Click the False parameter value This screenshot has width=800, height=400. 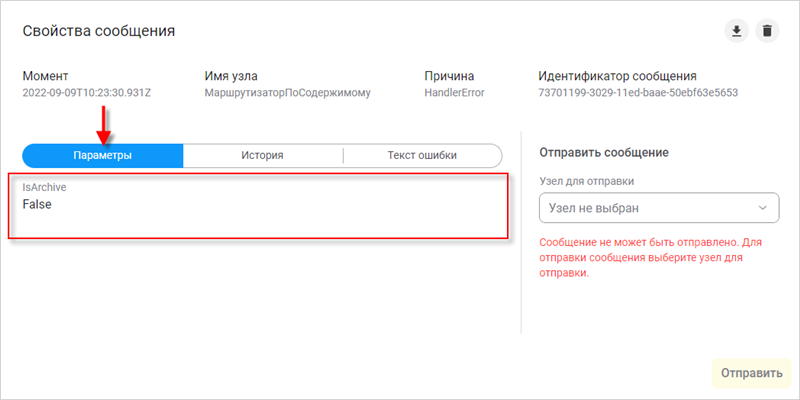point(37,204)
